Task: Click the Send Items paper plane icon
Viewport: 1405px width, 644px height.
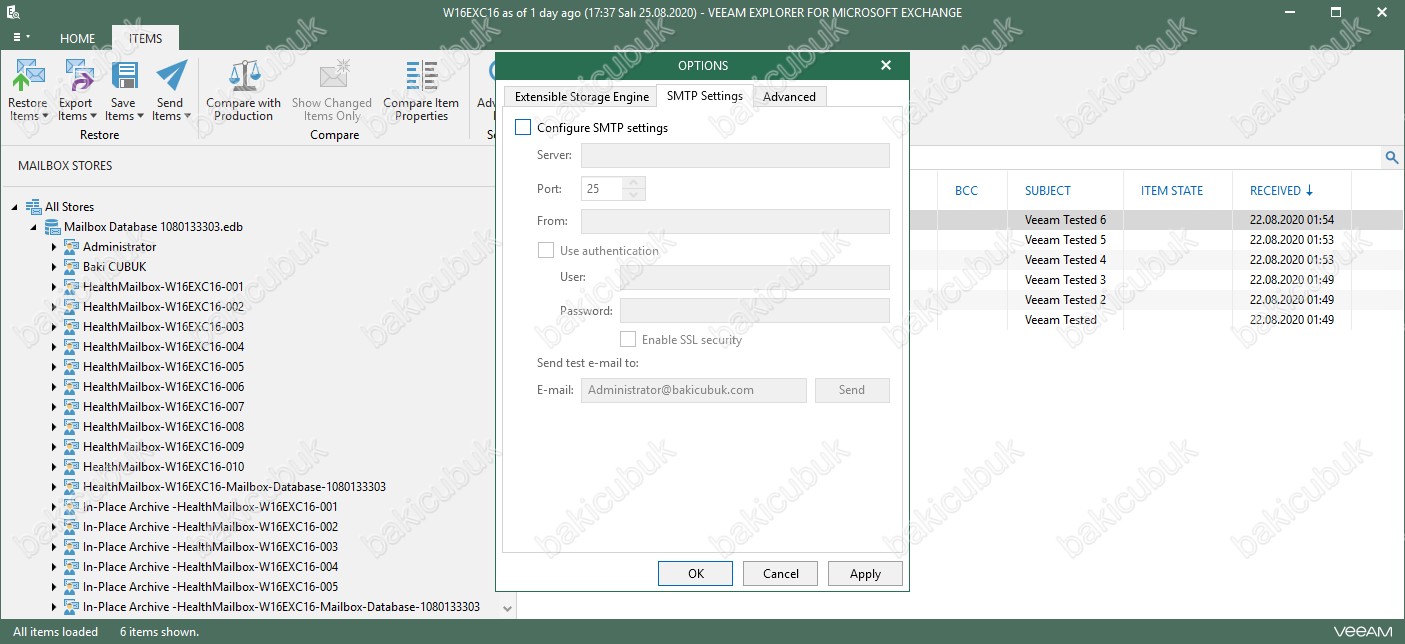Action: coord(170,76)
